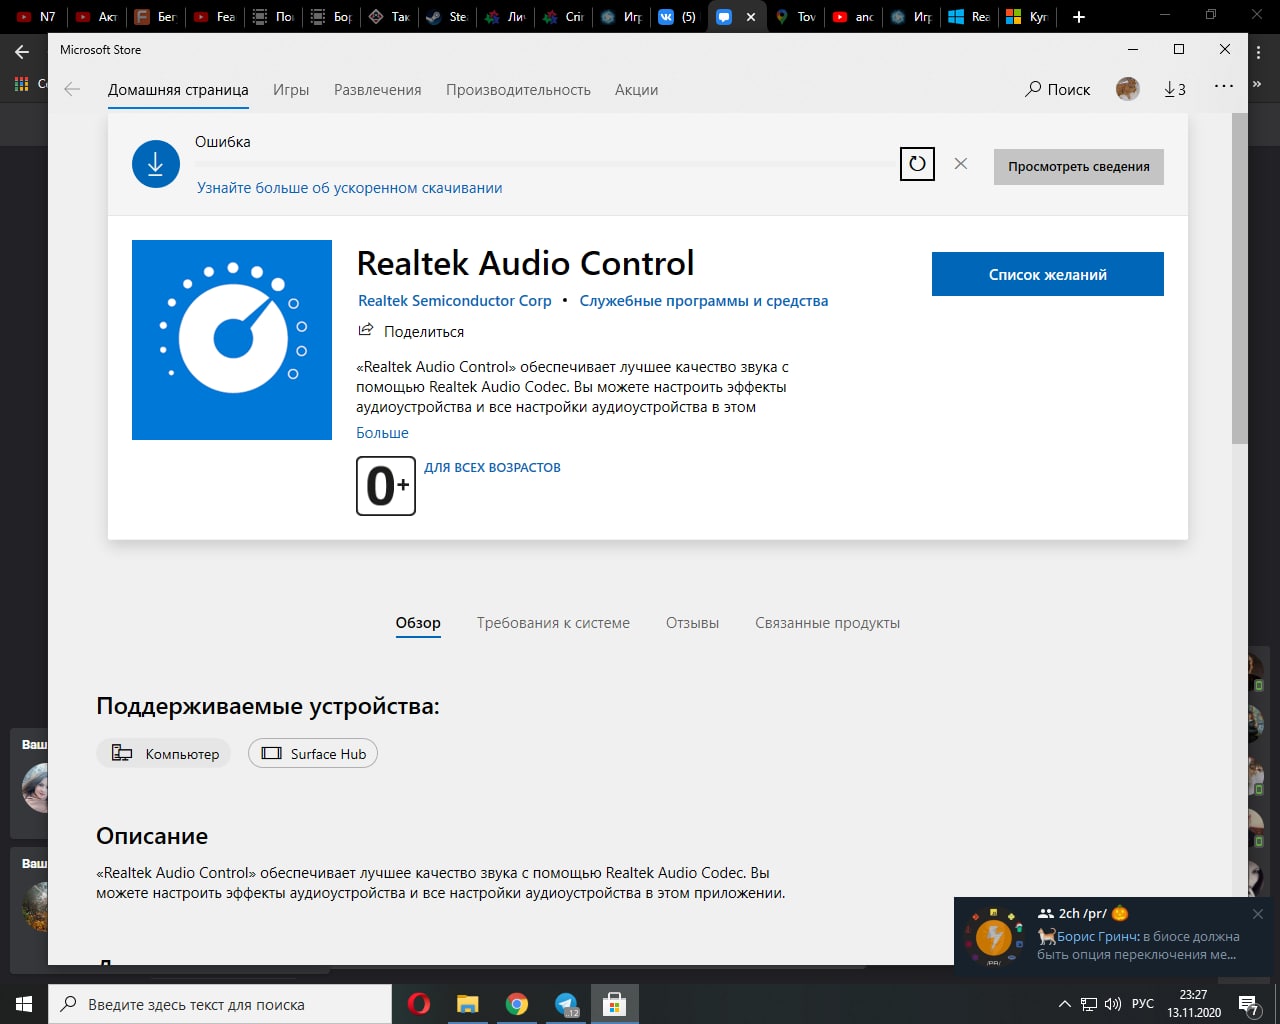Click the Surface Hub device chip
This screenshot has height=1024, width=1280.
pos(313,754)
